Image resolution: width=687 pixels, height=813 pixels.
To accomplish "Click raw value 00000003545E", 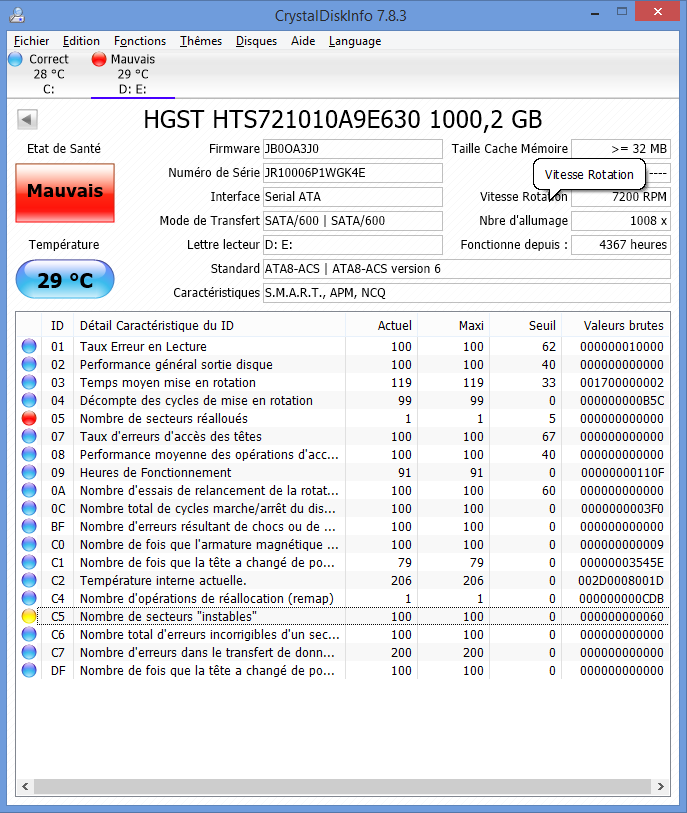I will pyautogui.click(x=622, y=563).
